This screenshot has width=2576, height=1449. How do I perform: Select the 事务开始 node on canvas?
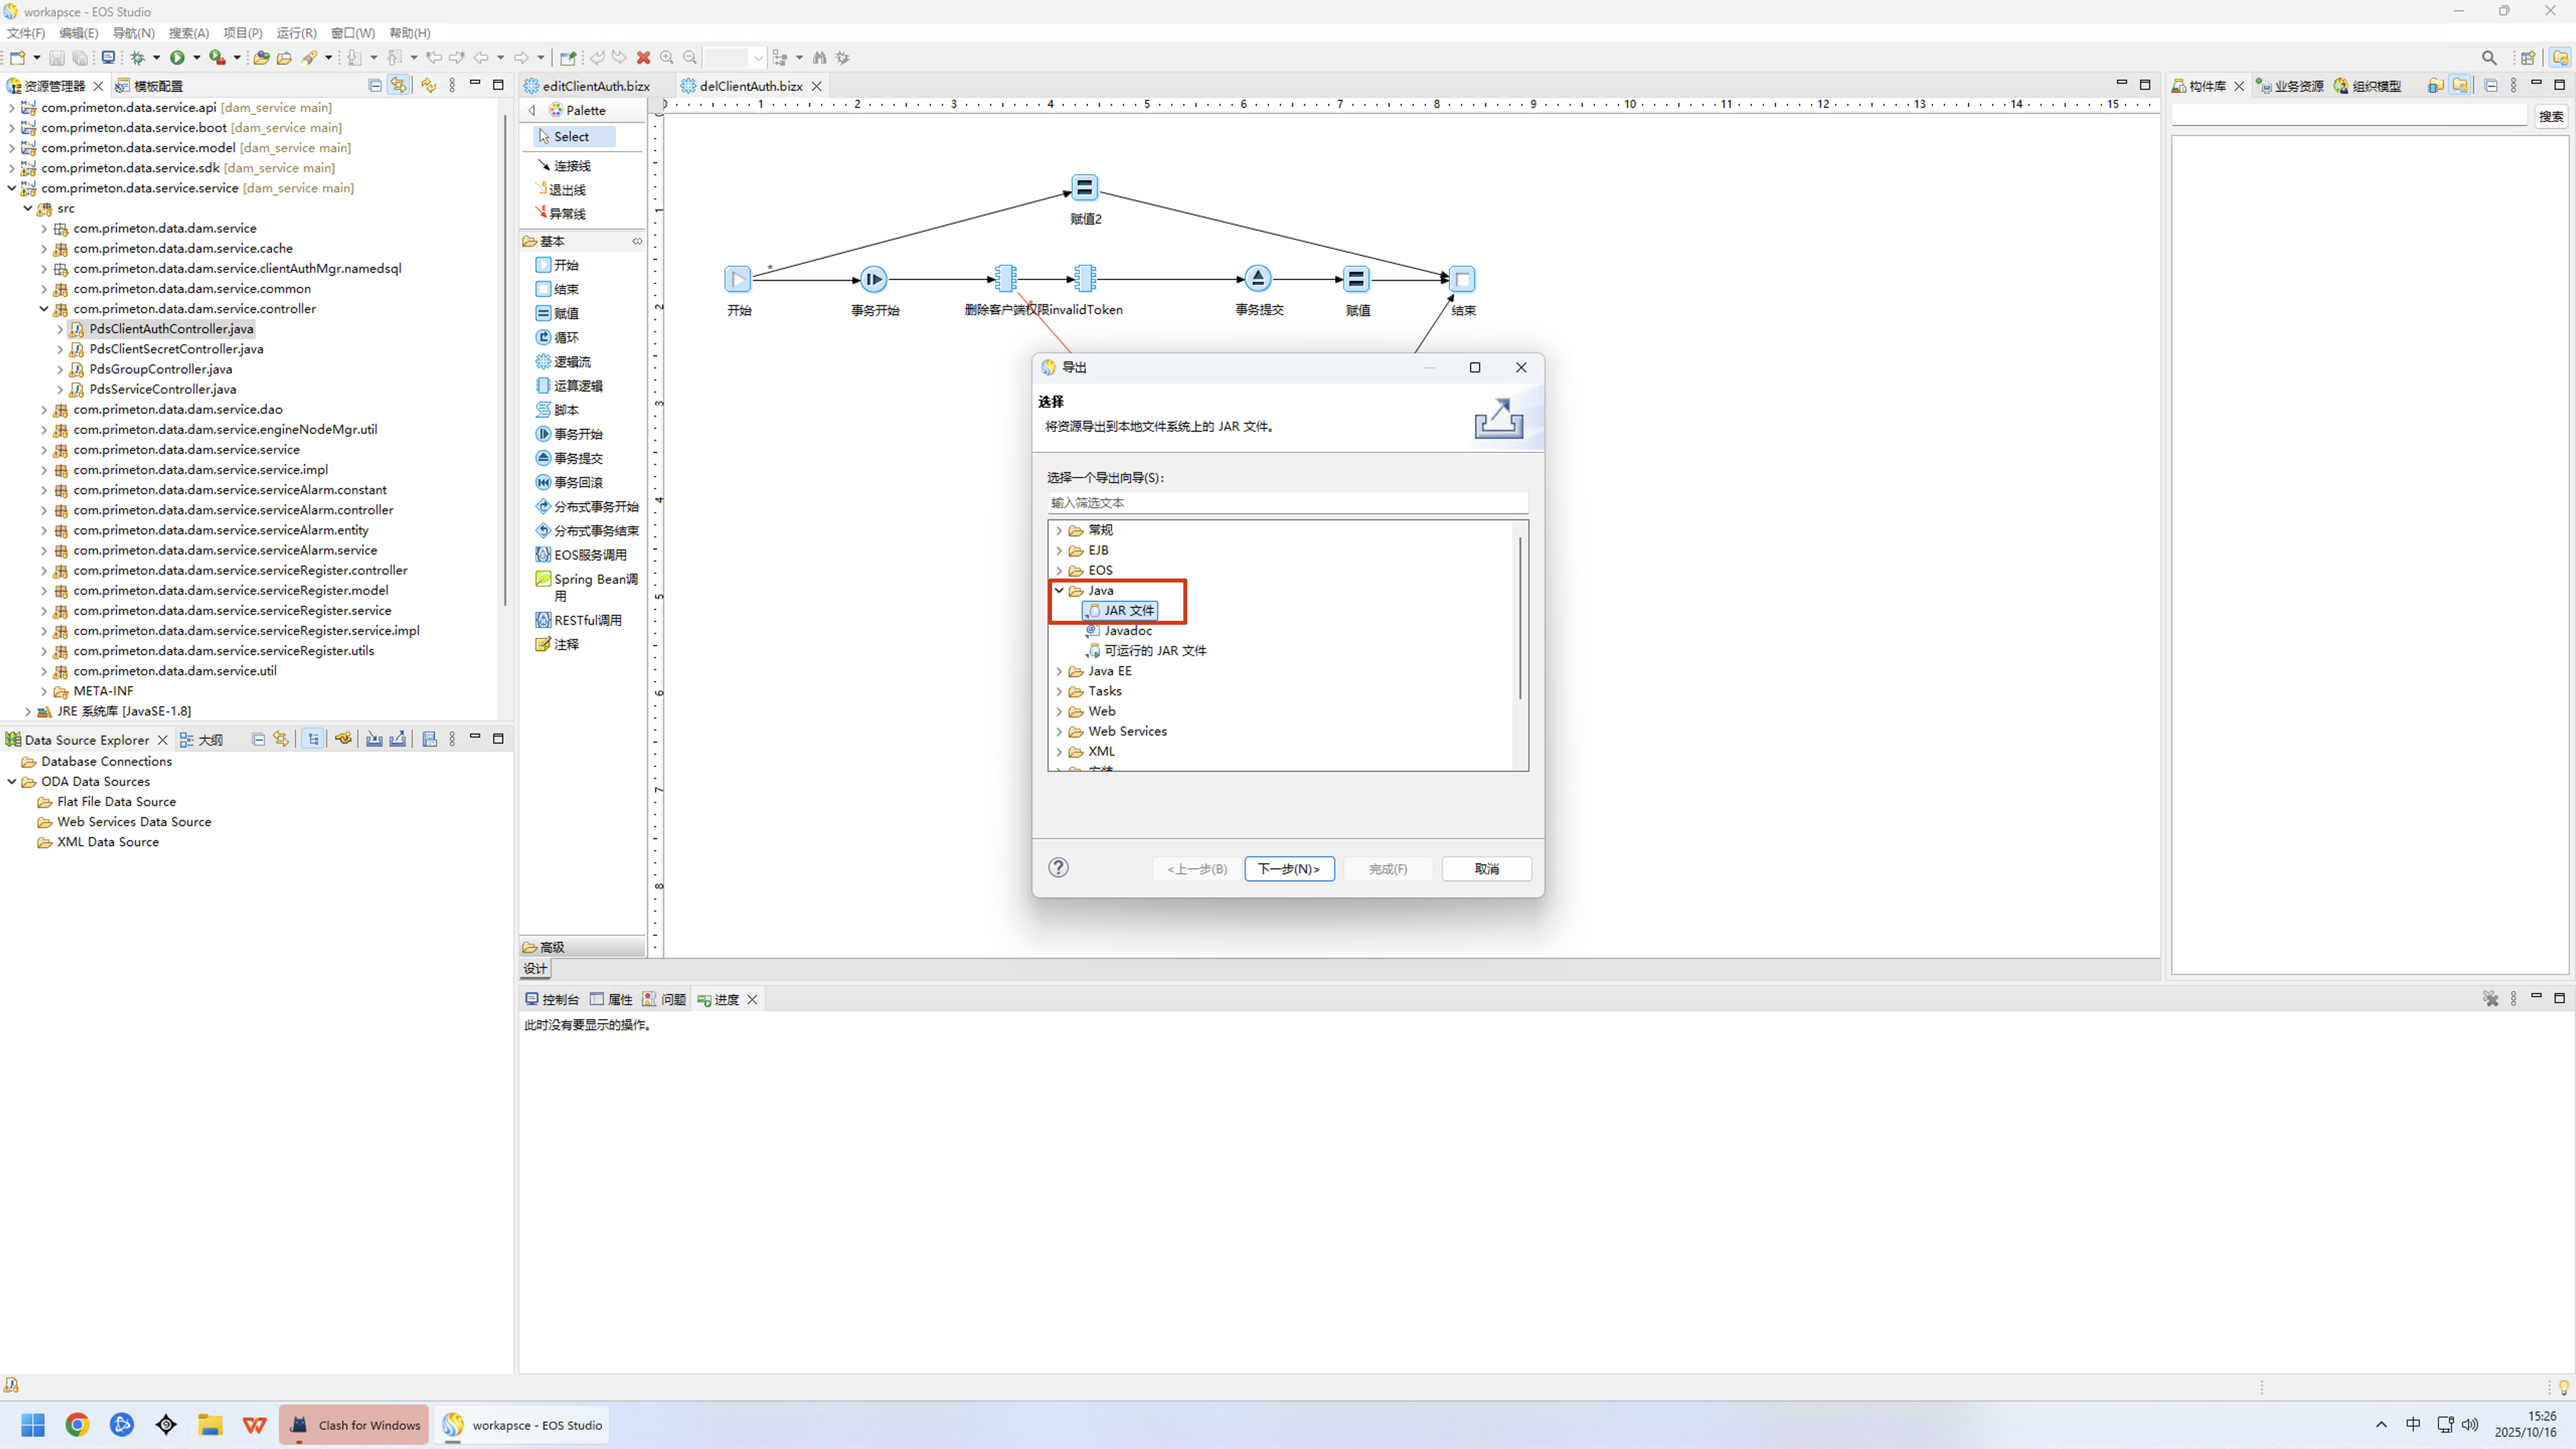(x=873, y=279)
